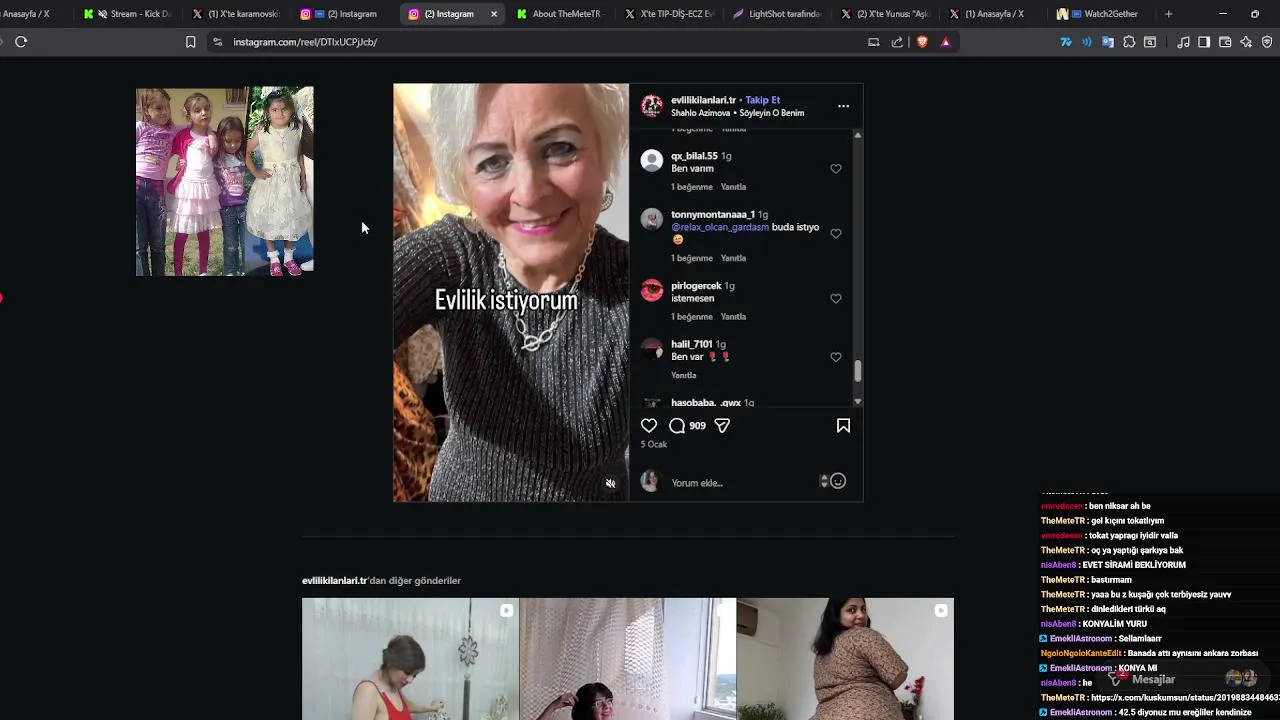Close the active Instagram tab

[494, 14]
